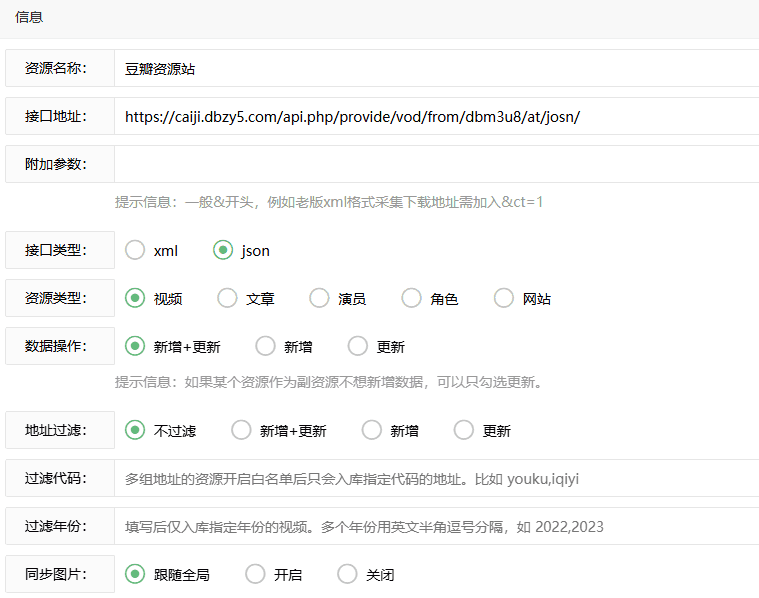Select 跟随全局 for 同步图片
The height and width of the screenshot is (598, 759).
[x=135, y=575]
